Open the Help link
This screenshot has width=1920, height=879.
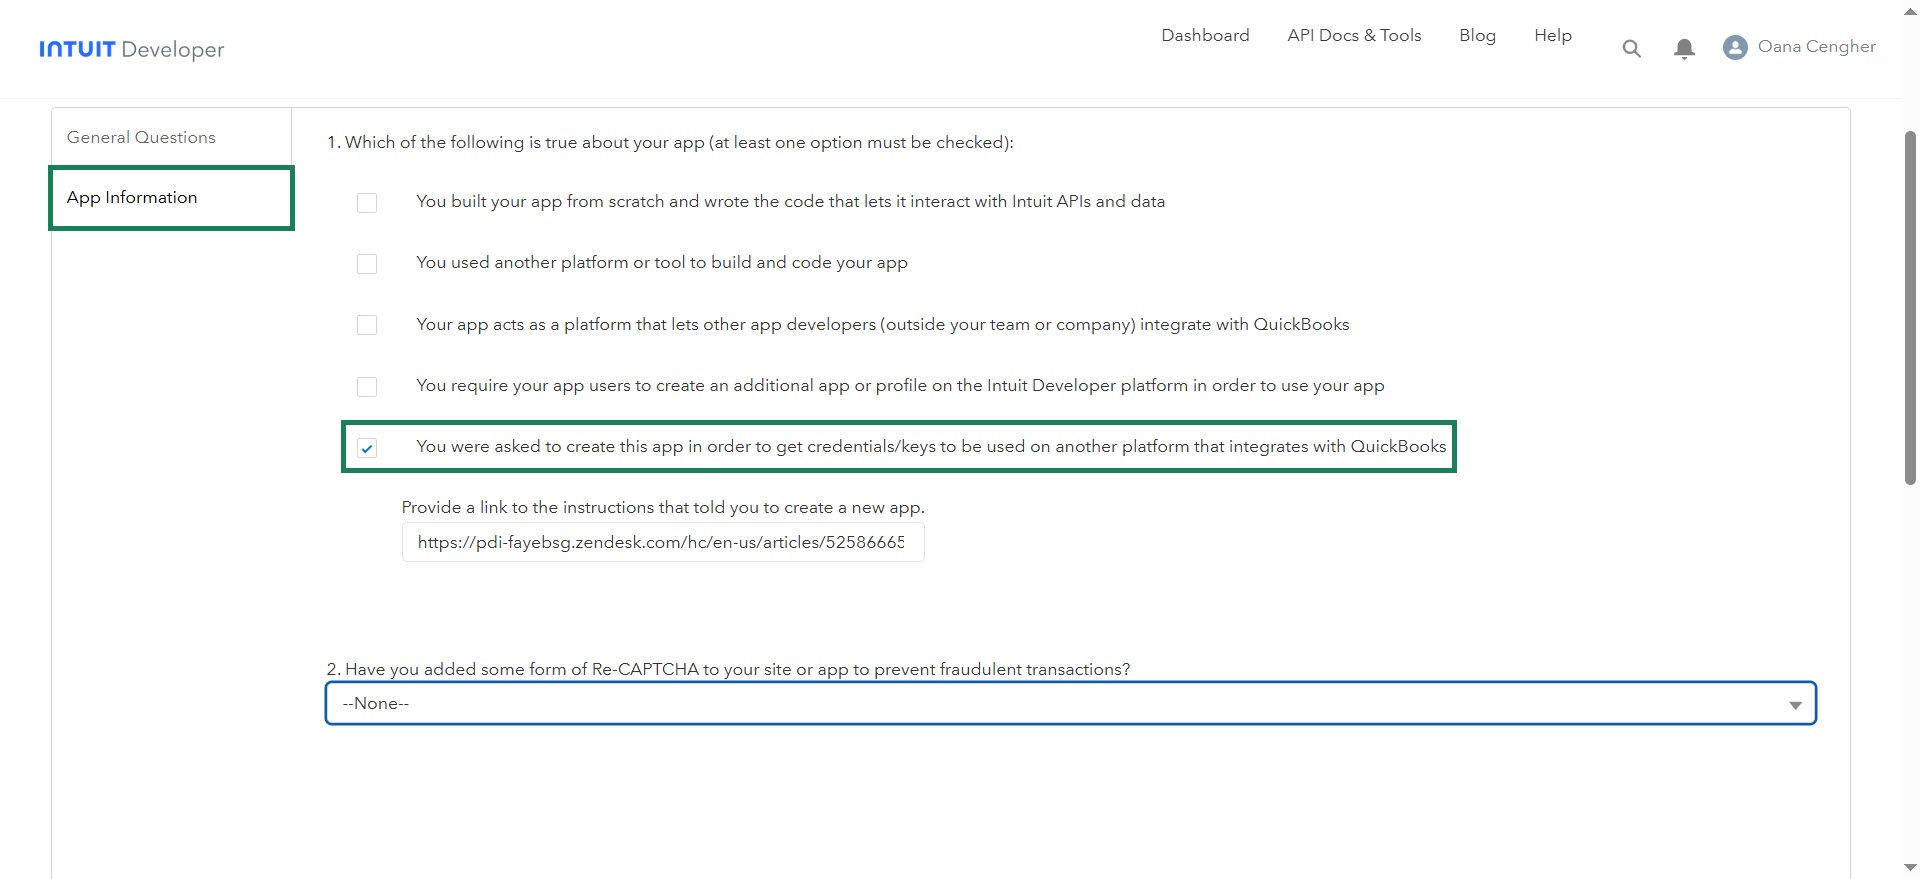[1552, 35]
